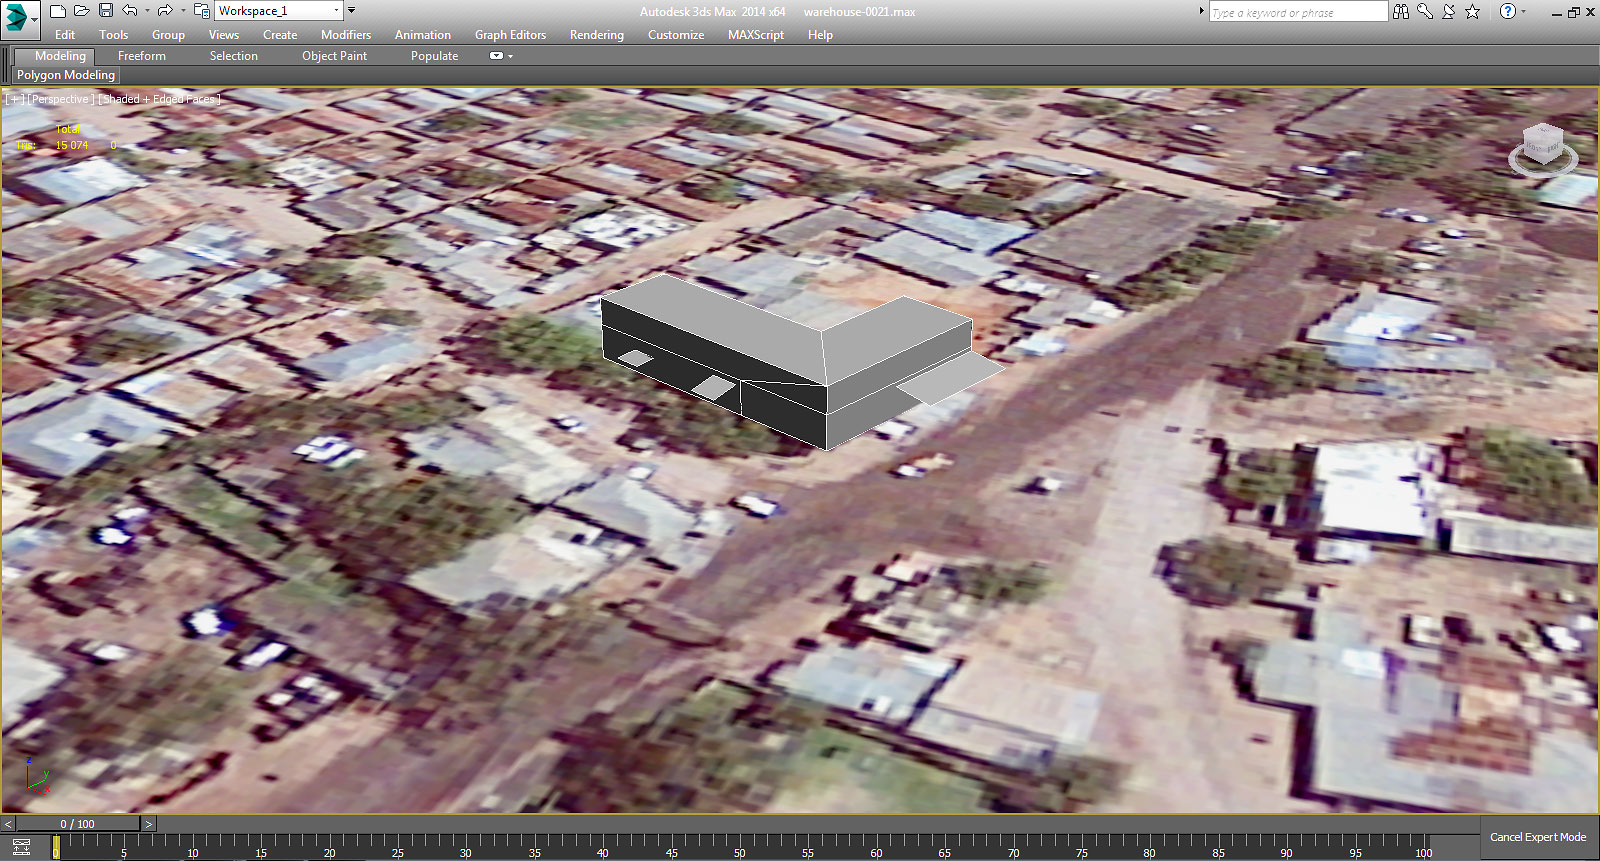The image size is (1600, 861).
Task: Focus the keyword or phrase search field
Action: (1298, 12)
